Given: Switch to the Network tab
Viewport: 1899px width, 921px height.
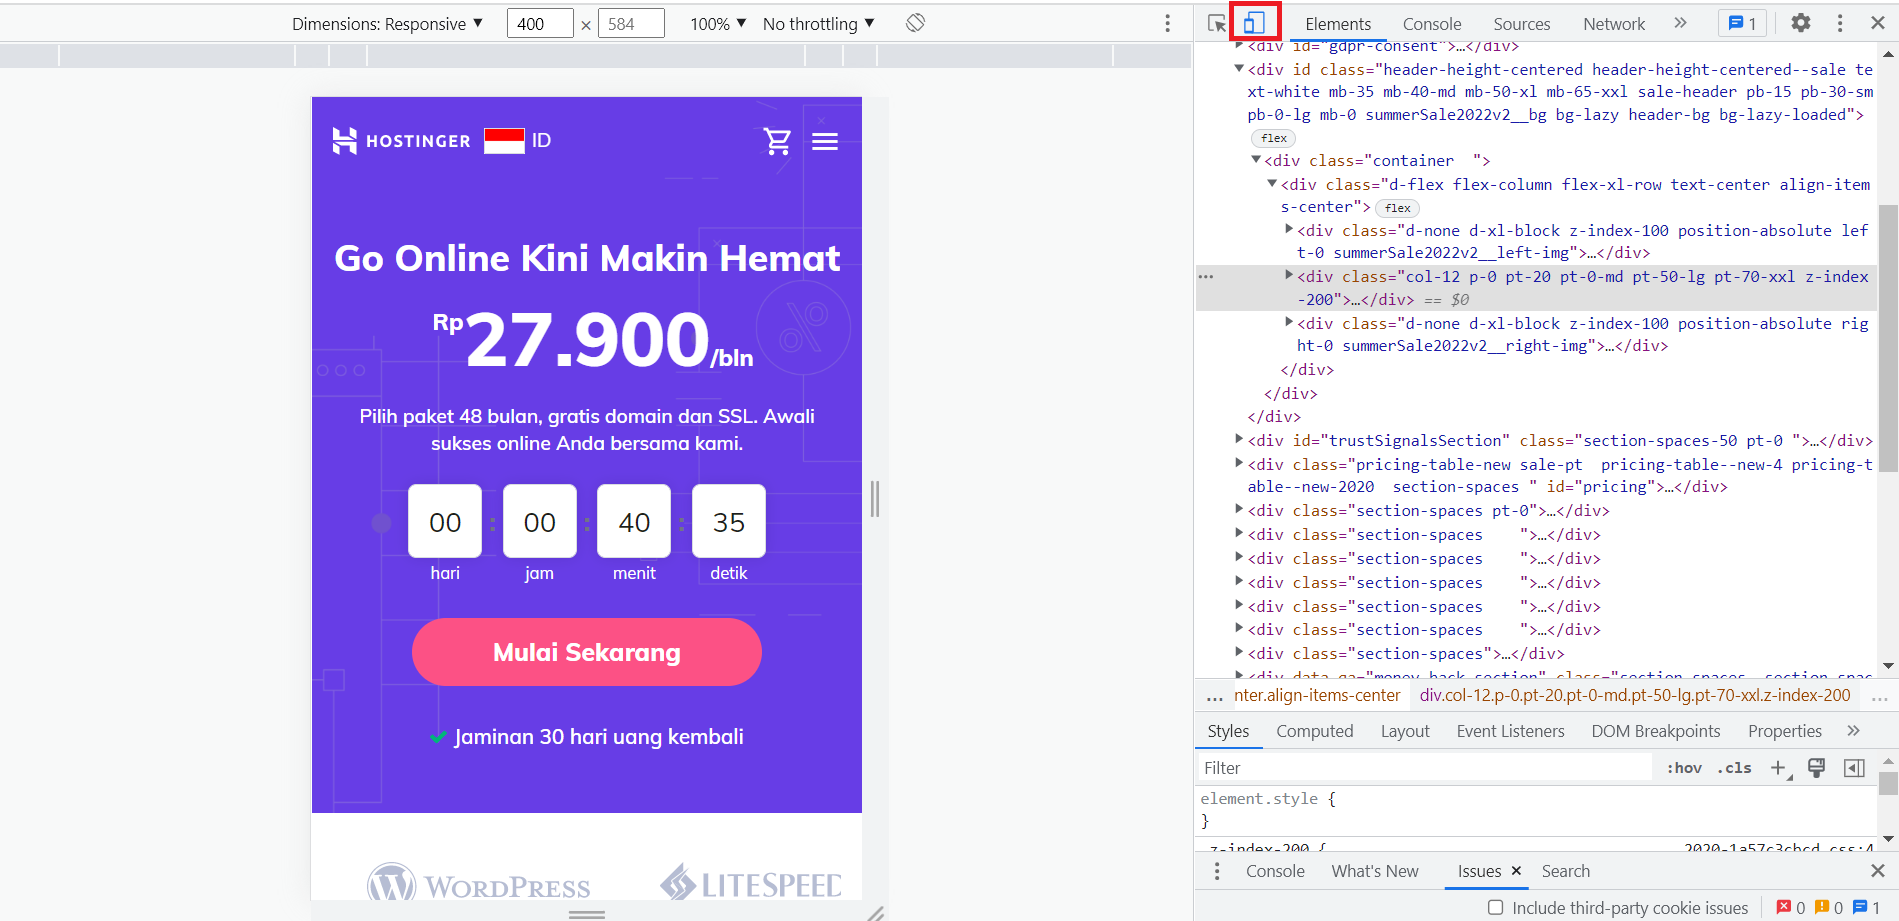Looking at the screenshot, I should tap(1613, 23).
